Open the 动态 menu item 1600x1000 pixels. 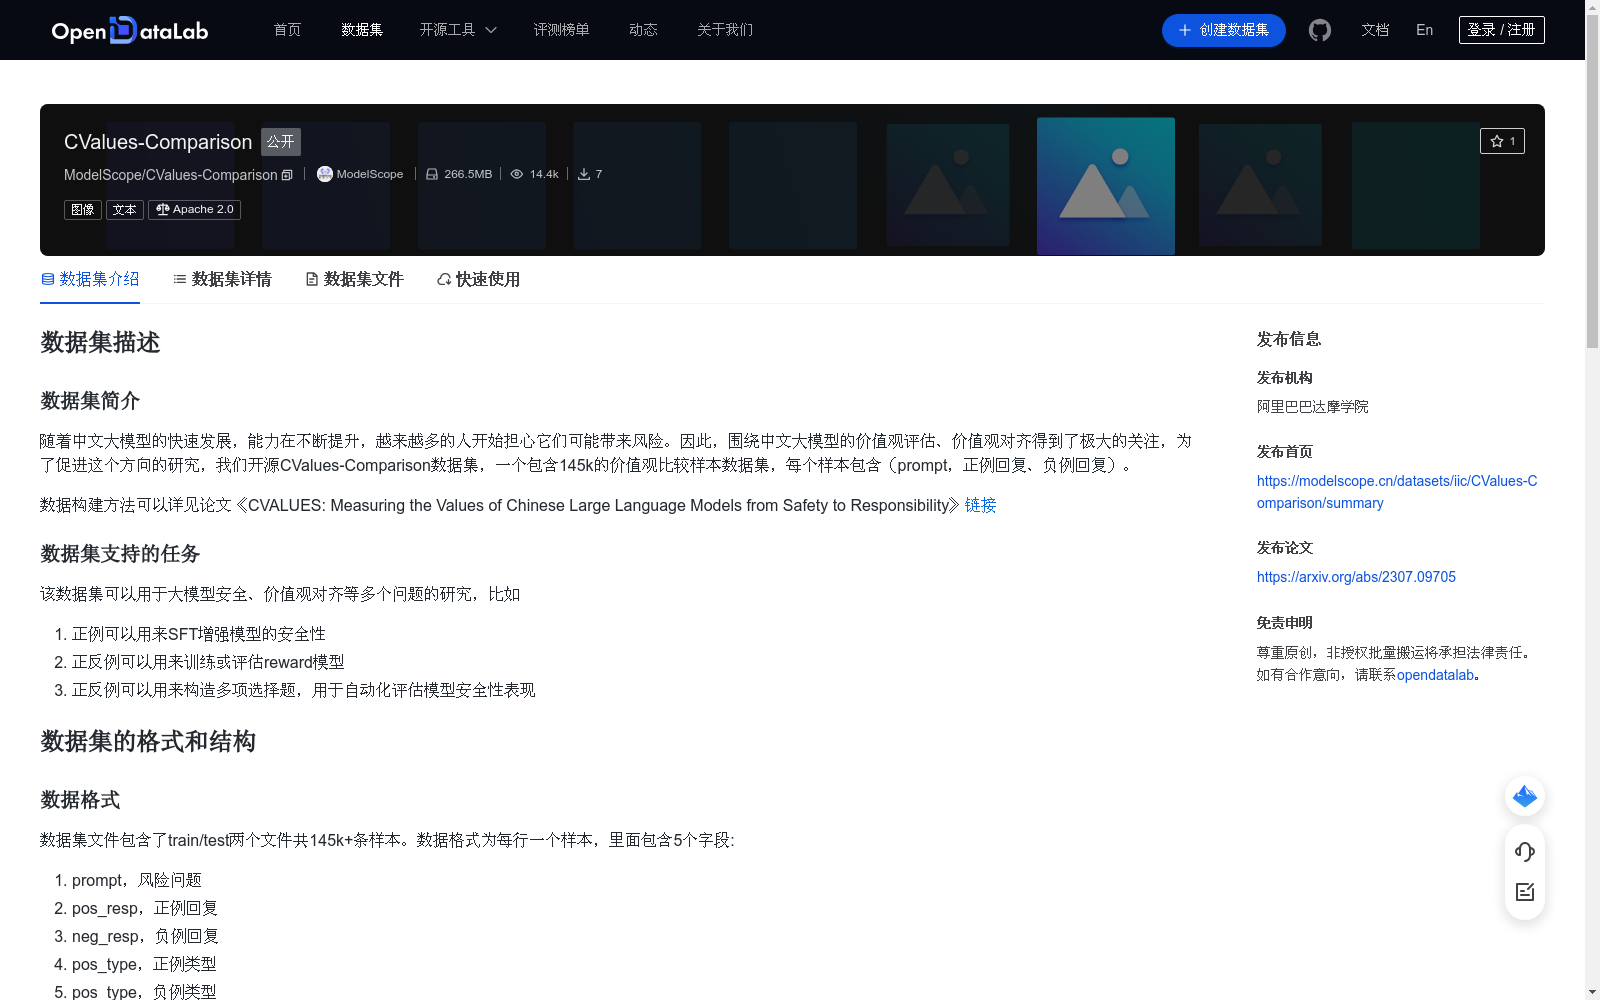click(643, 30)
